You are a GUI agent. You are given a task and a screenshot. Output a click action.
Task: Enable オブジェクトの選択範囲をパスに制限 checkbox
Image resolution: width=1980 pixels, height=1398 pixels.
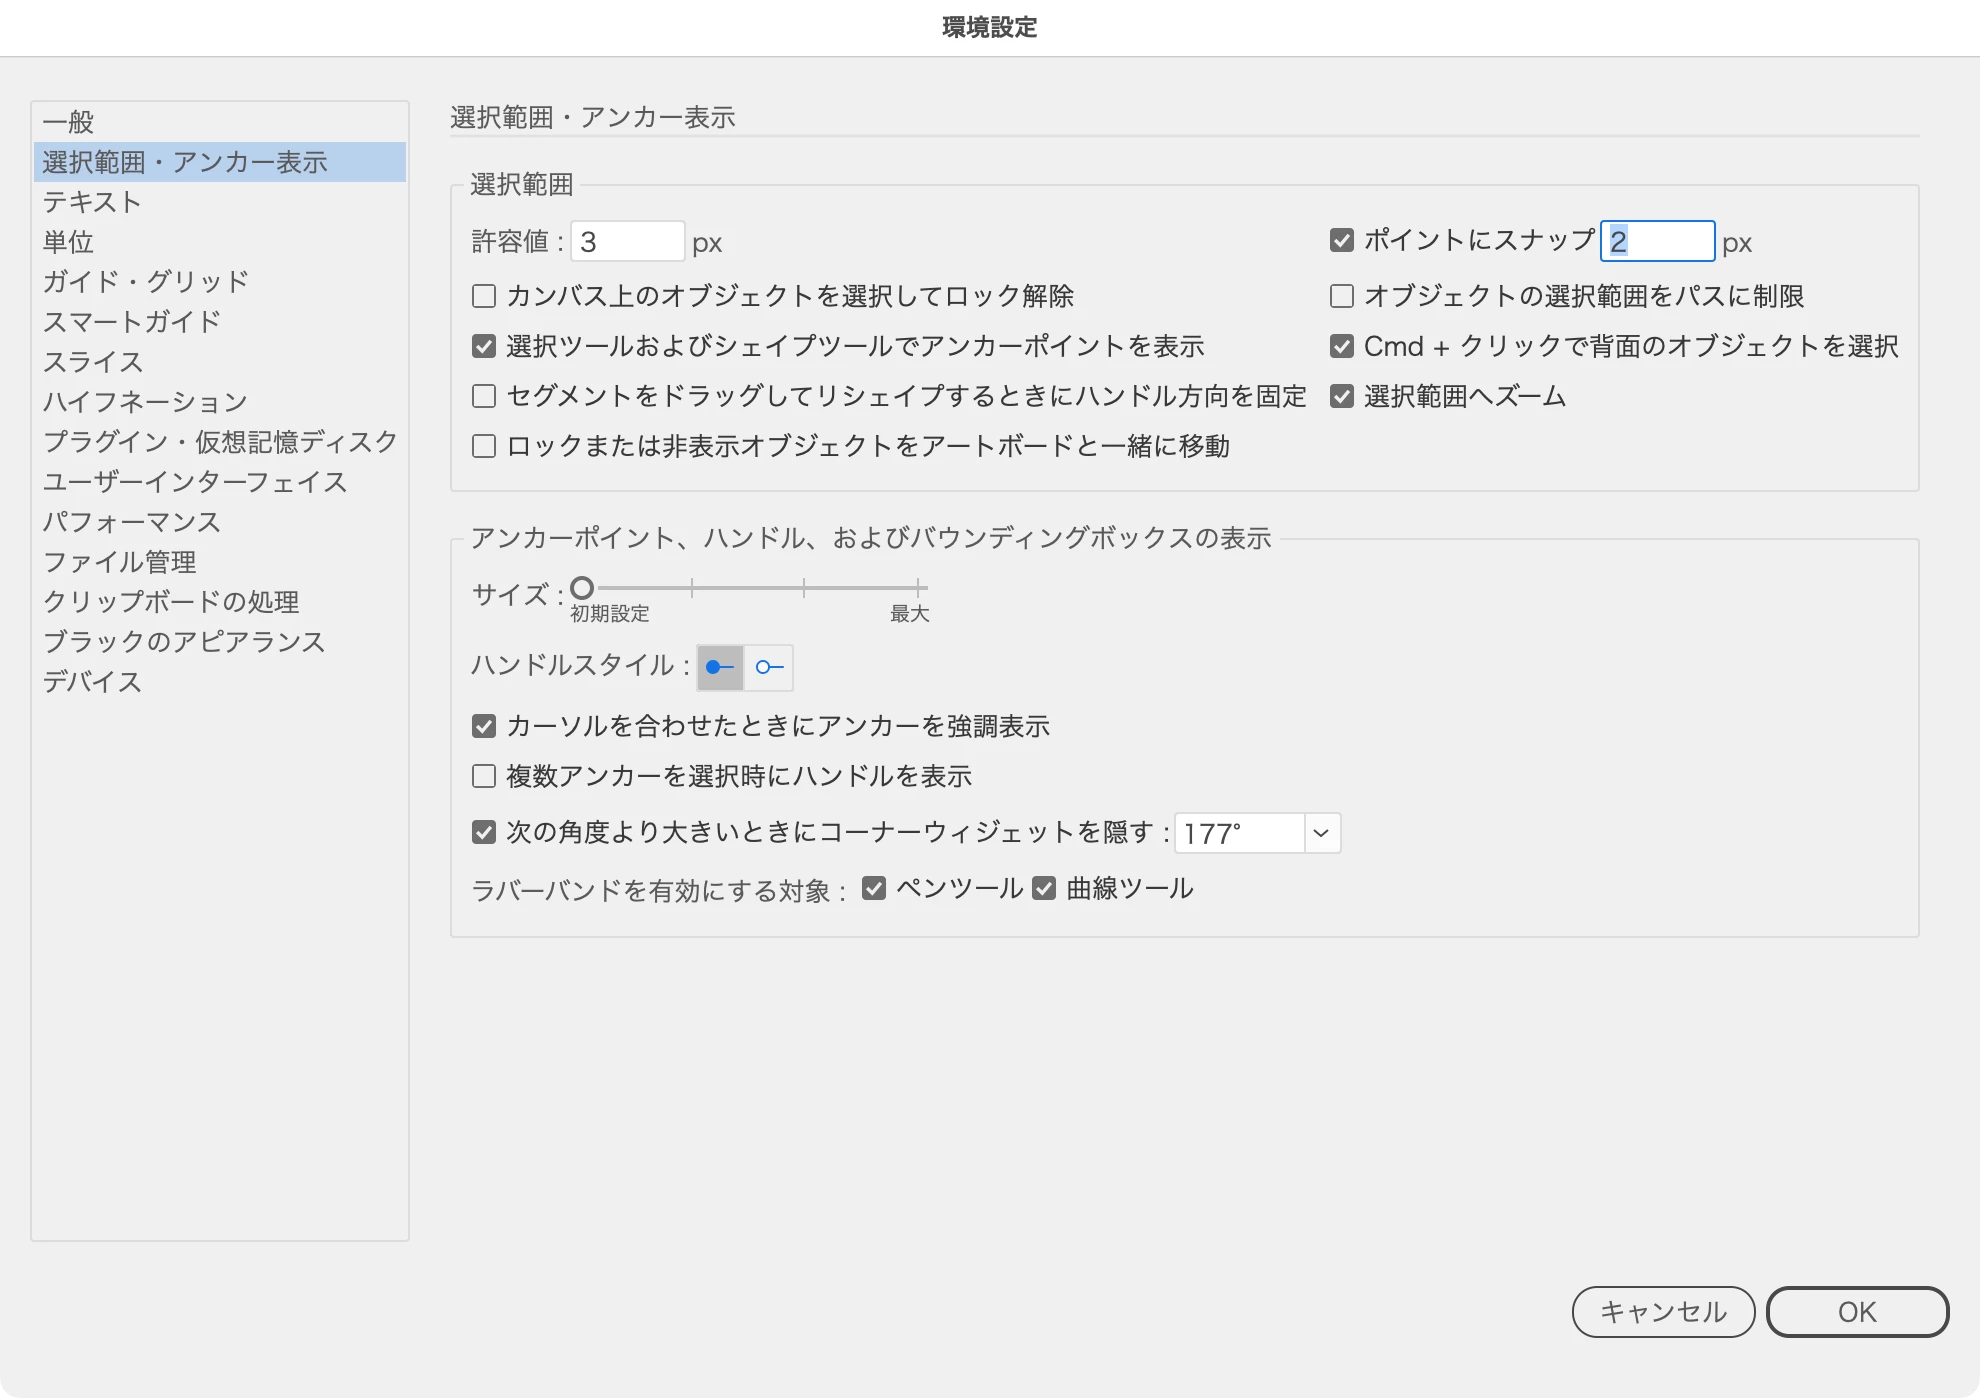tap(1342, 296)
